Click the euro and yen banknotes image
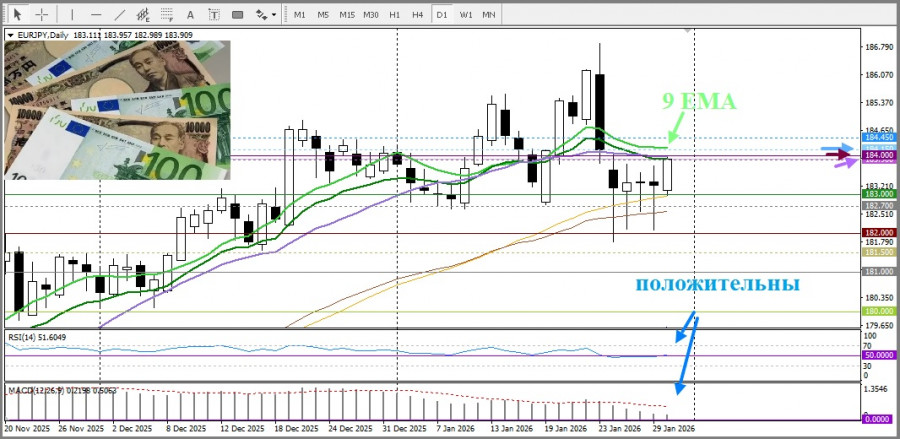This screenshot has height=439, width=900. 118,110
